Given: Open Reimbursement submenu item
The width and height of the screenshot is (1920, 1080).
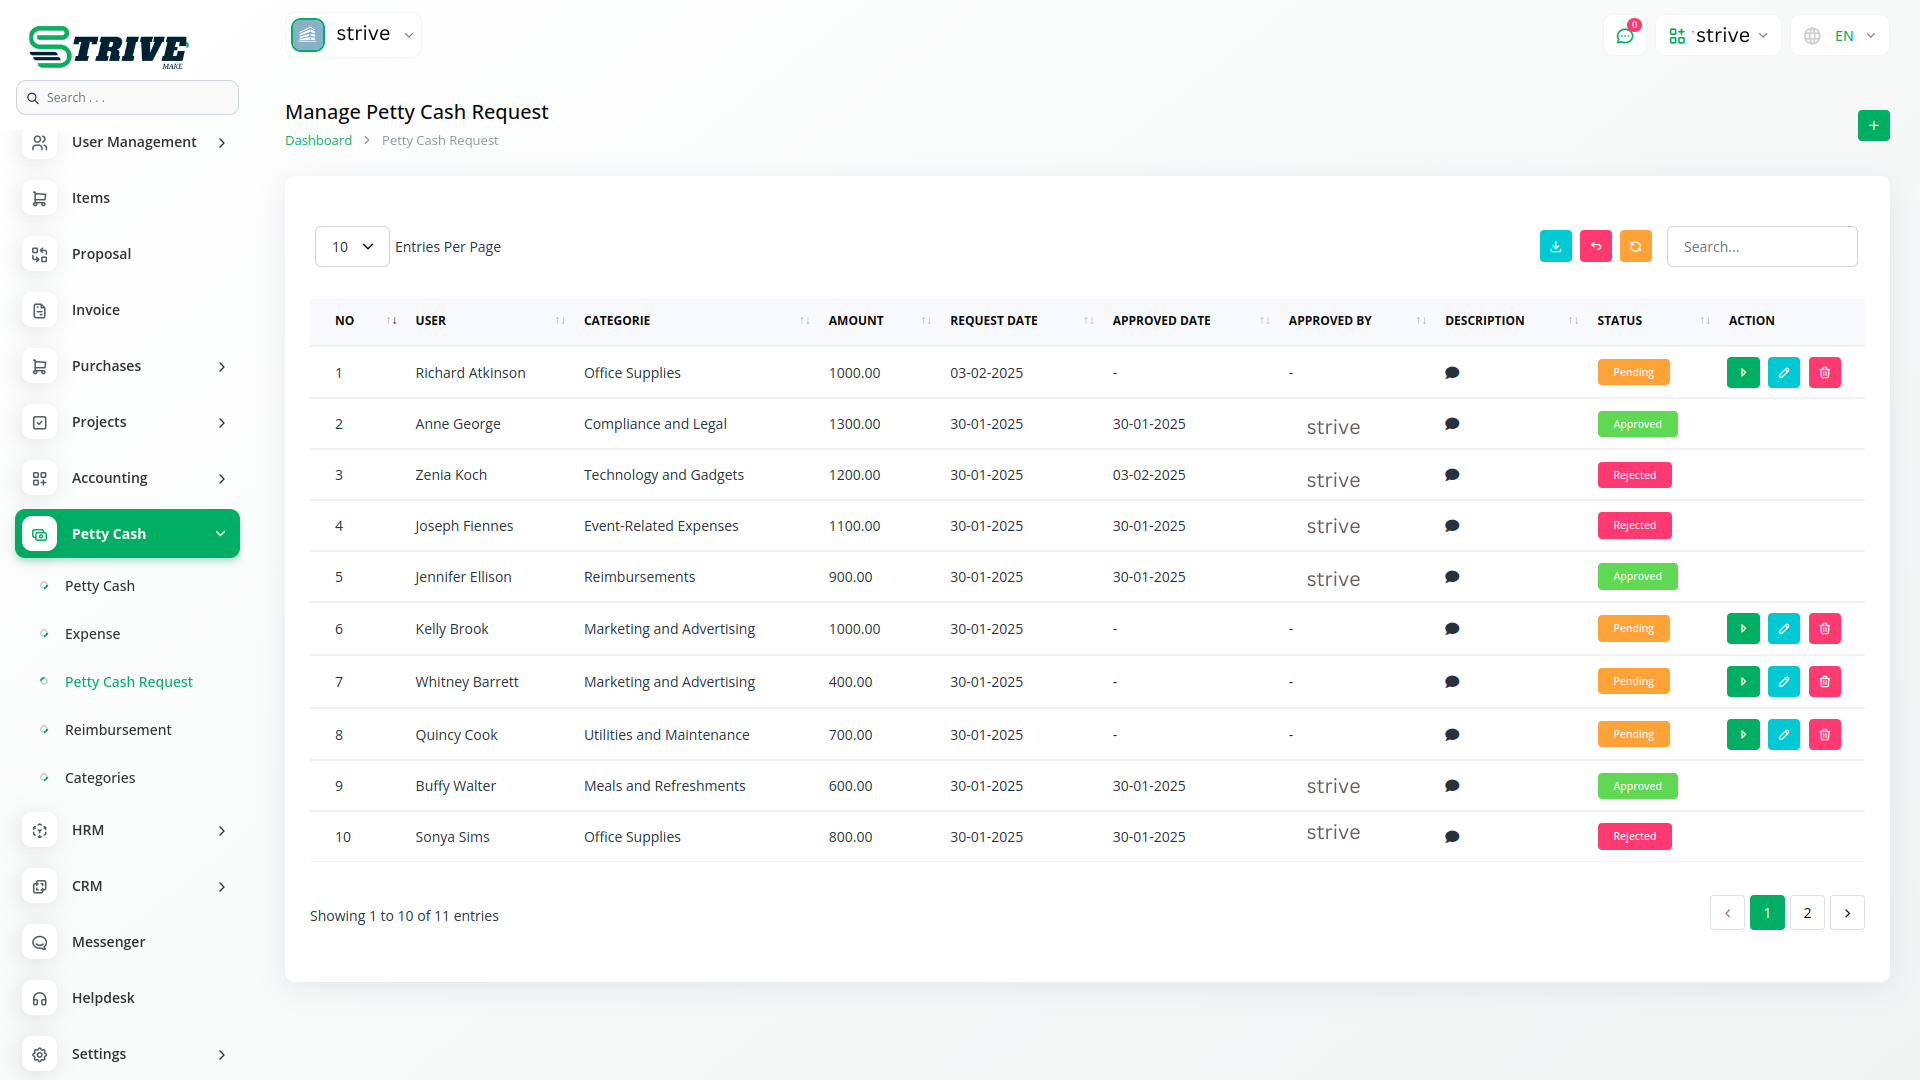Looking at the screenshot, I should [118, 730].
